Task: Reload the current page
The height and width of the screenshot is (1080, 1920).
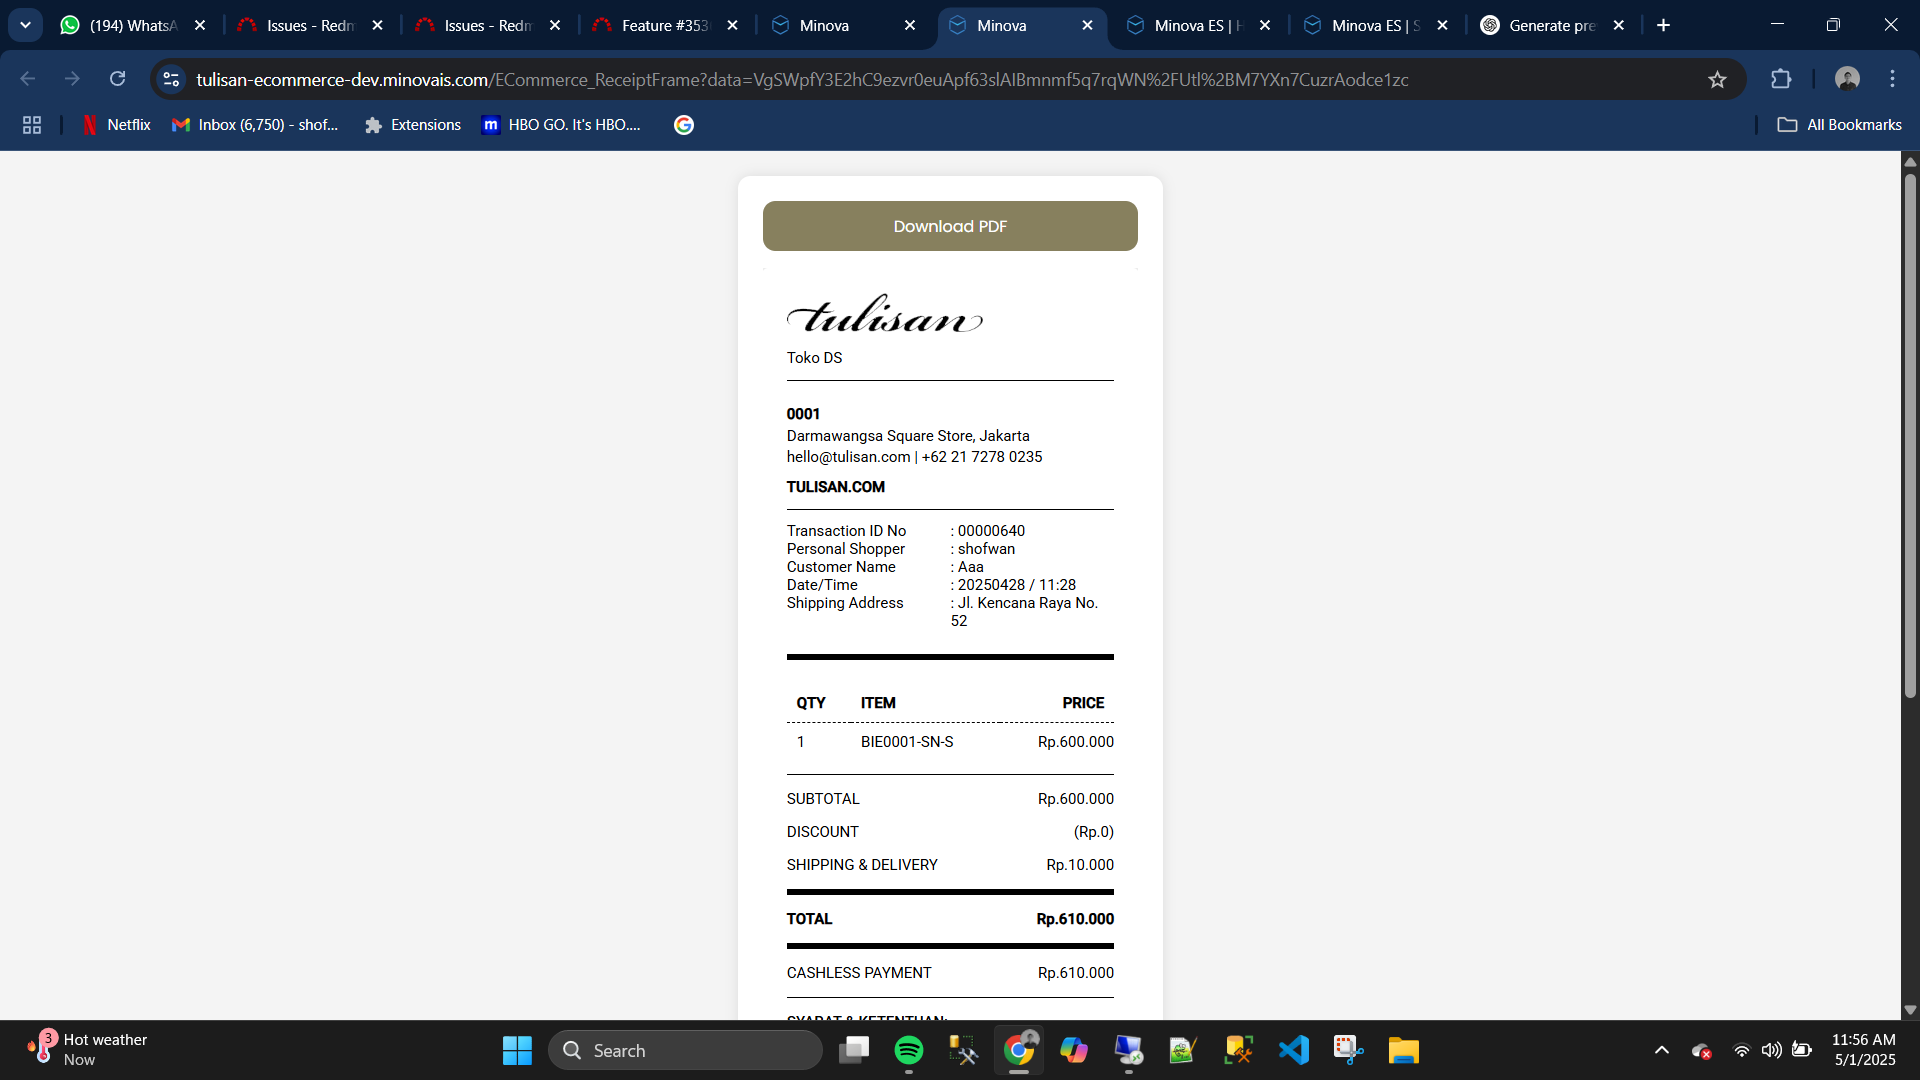Action: 118,79
